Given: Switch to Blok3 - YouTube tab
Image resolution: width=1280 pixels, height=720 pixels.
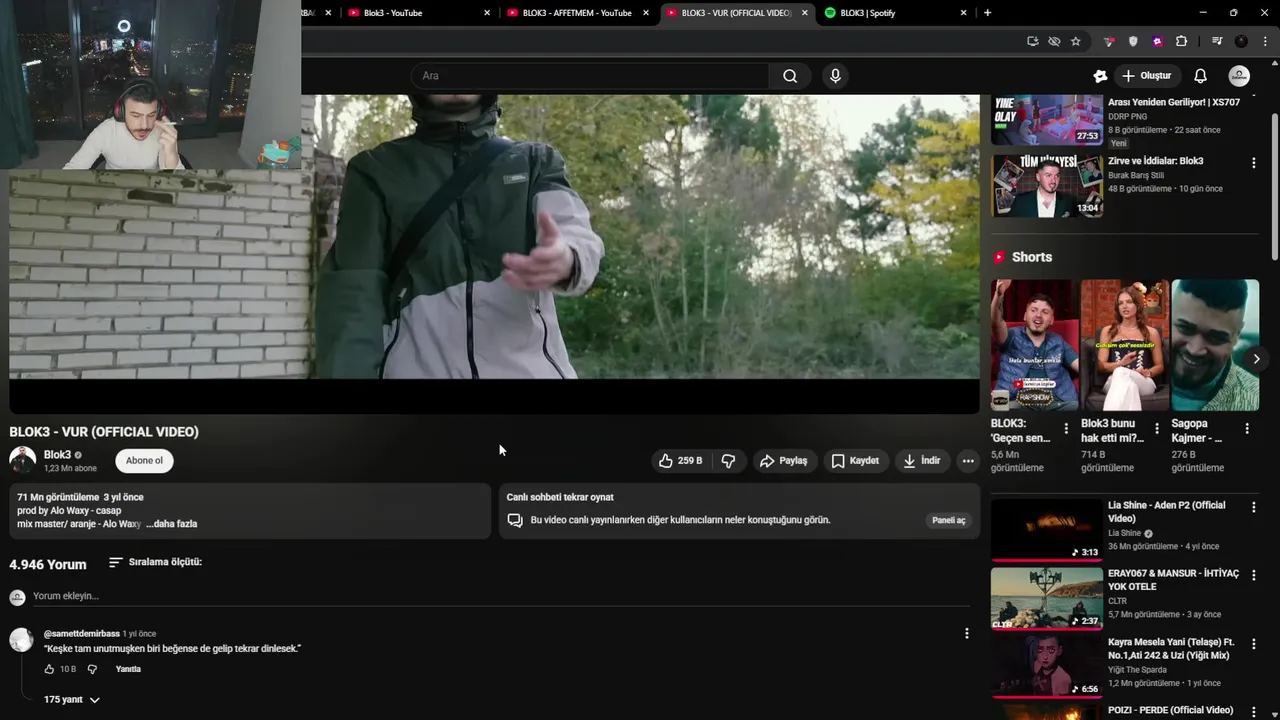Looking at the screenshot, I should [416, 13].
